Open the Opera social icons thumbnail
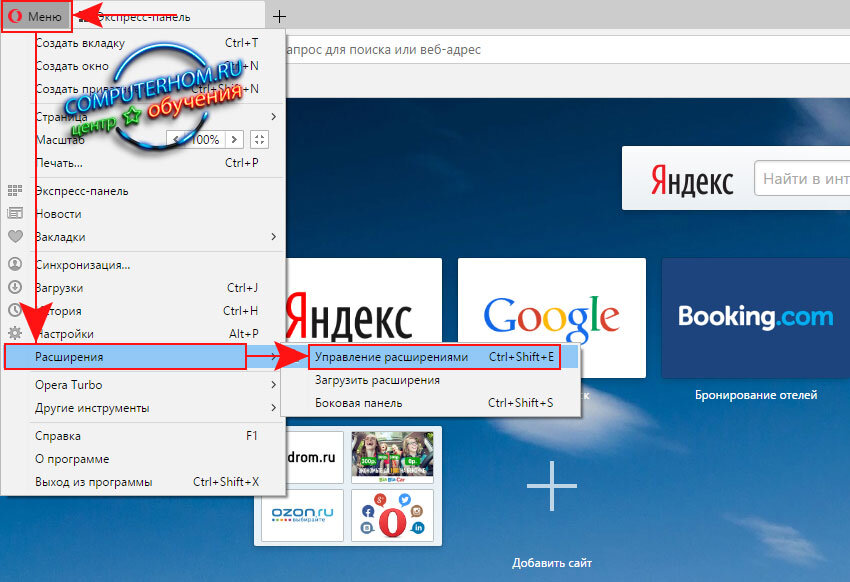This screenshot has width=850, height=582. click(x=392, y=515)
